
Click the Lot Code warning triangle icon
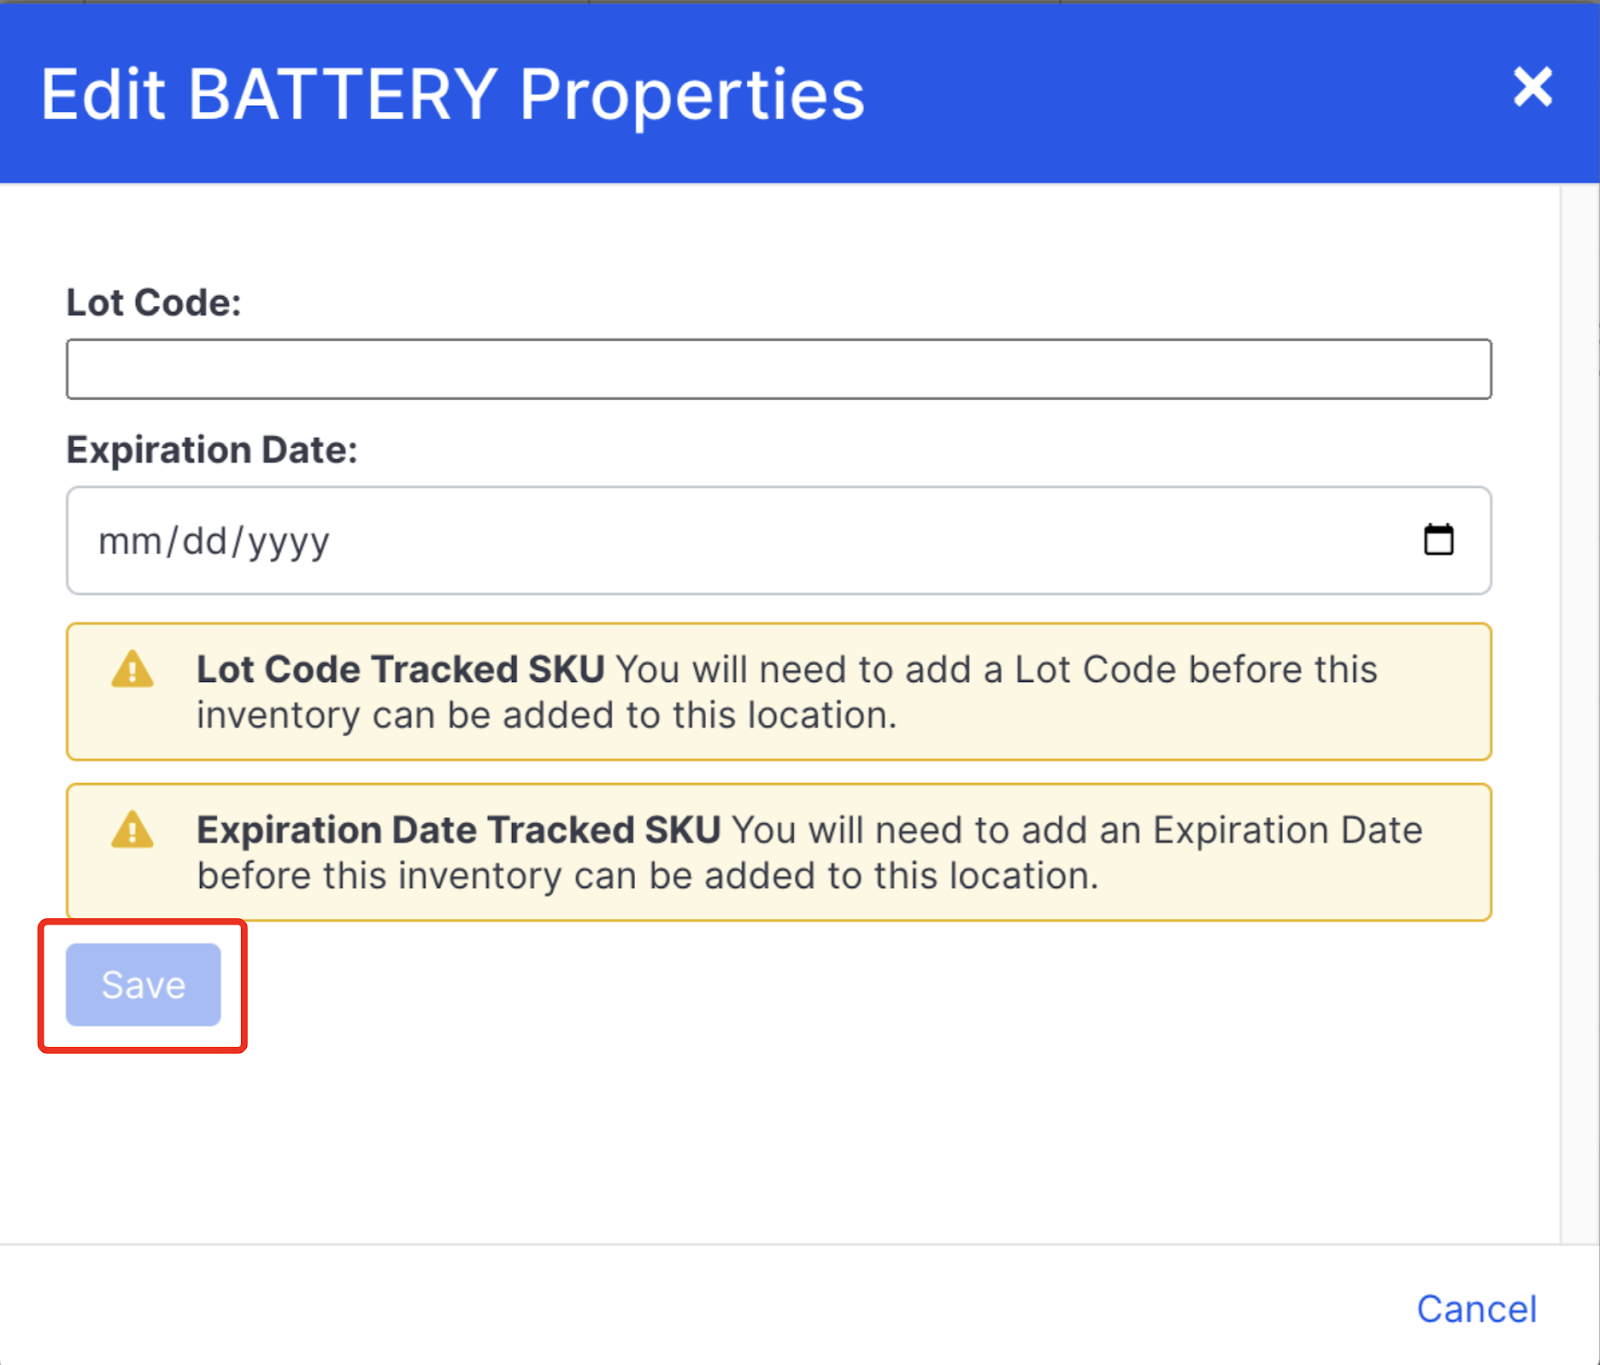132,669
